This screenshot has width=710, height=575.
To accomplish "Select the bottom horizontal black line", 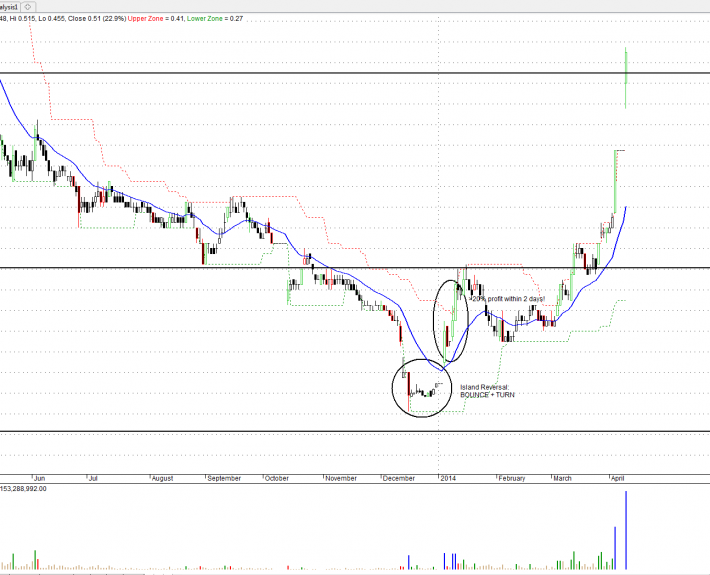I will (300, 432).
